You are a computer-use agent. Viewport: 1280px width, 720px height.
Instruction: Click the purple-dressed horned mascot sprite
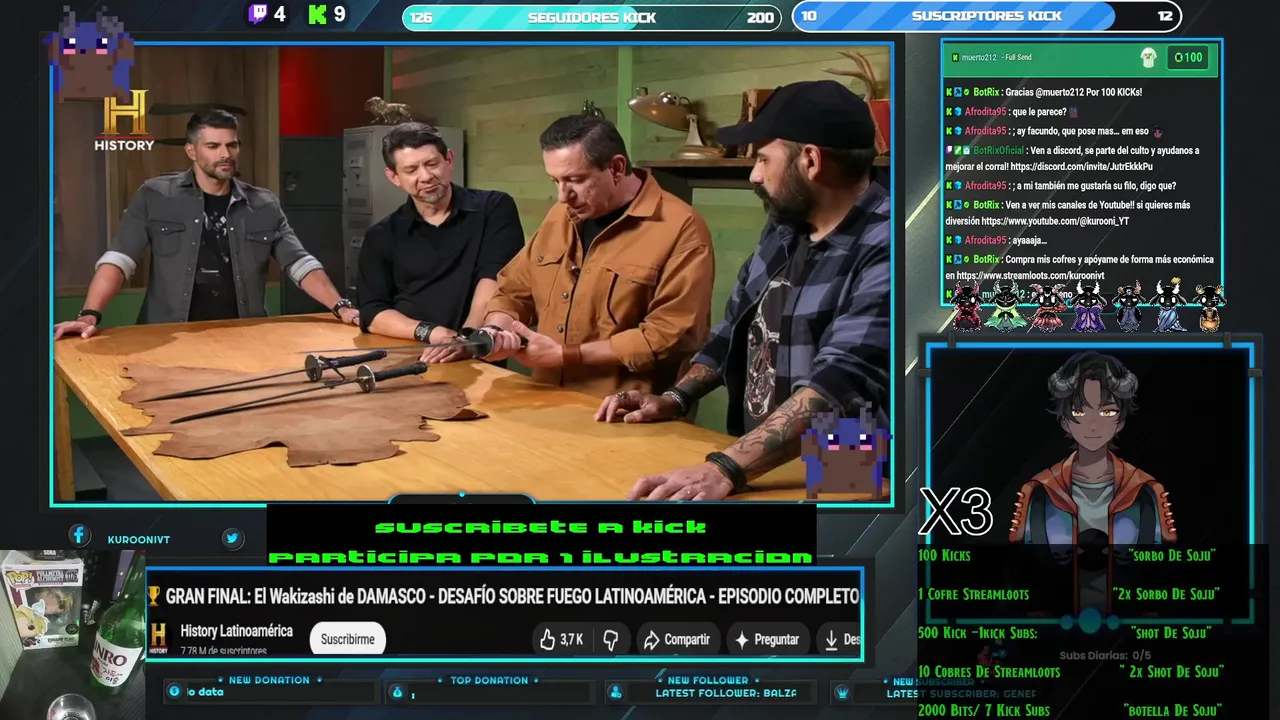coord(1087,306)
